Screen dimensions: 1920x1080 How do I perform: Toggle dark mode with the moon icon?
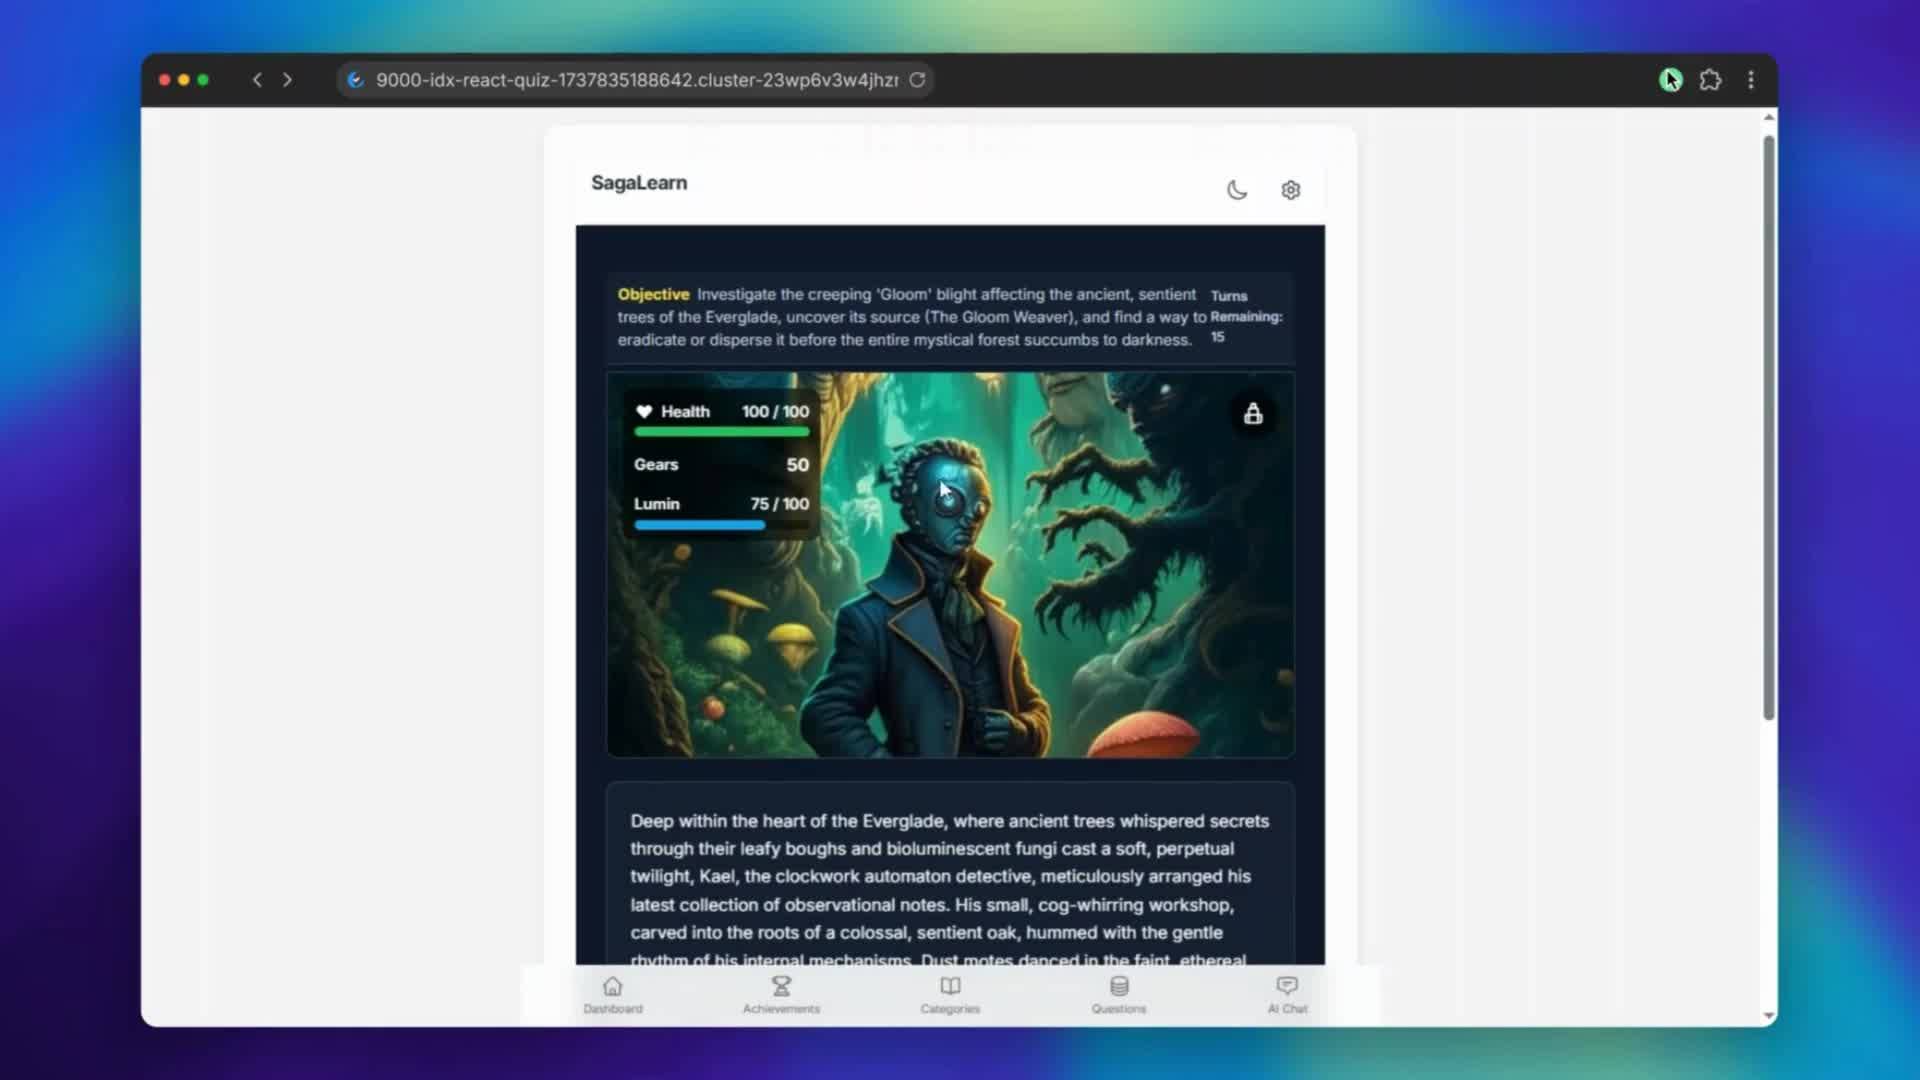pyautogui.click(x=1238, y=190)
